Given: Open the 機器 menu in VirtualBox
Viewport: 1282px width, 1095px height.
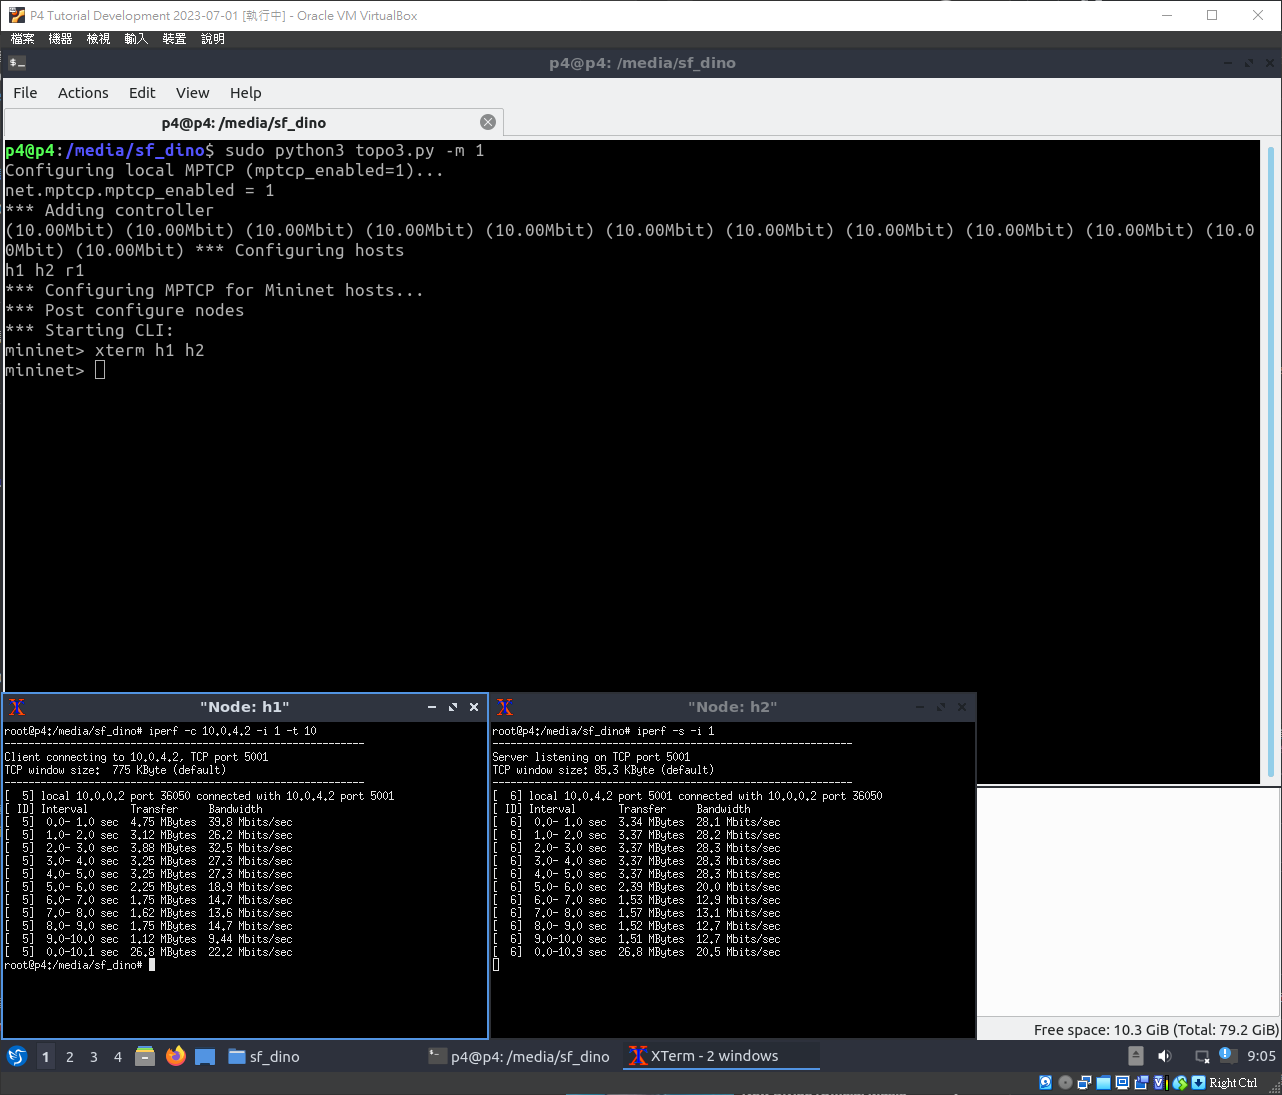Looking at the screenshot, I should click(x=60, y=39).
